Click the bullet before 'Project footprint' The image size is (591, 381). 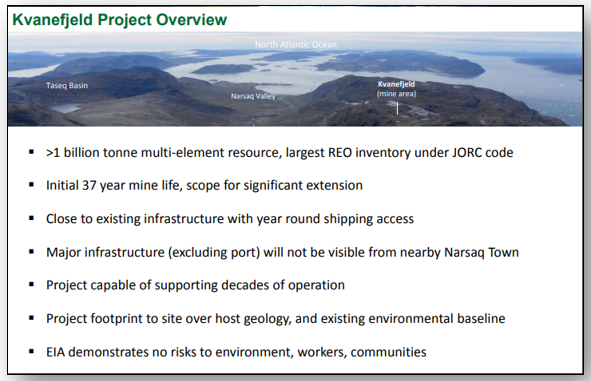click(32, 318)
